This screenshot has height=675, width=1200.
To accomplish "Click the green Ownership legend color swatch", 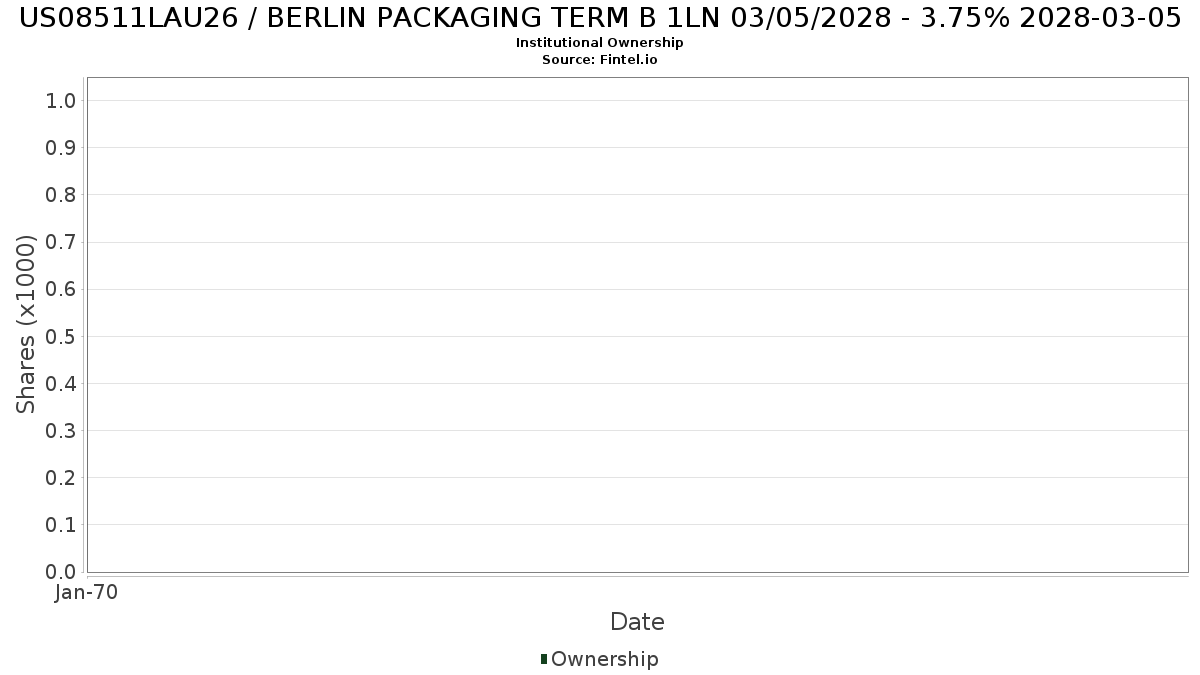I will [544, 659].
